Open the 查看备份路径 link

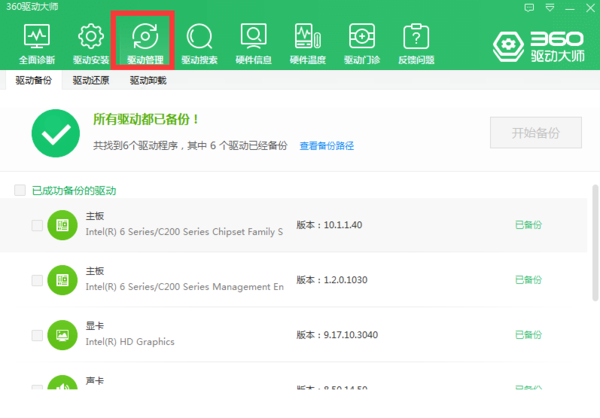[x=327, y=146]
